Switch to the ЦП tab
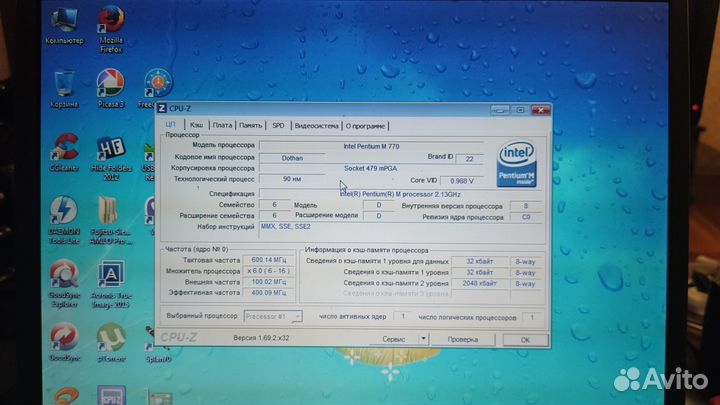 (171, 125)
